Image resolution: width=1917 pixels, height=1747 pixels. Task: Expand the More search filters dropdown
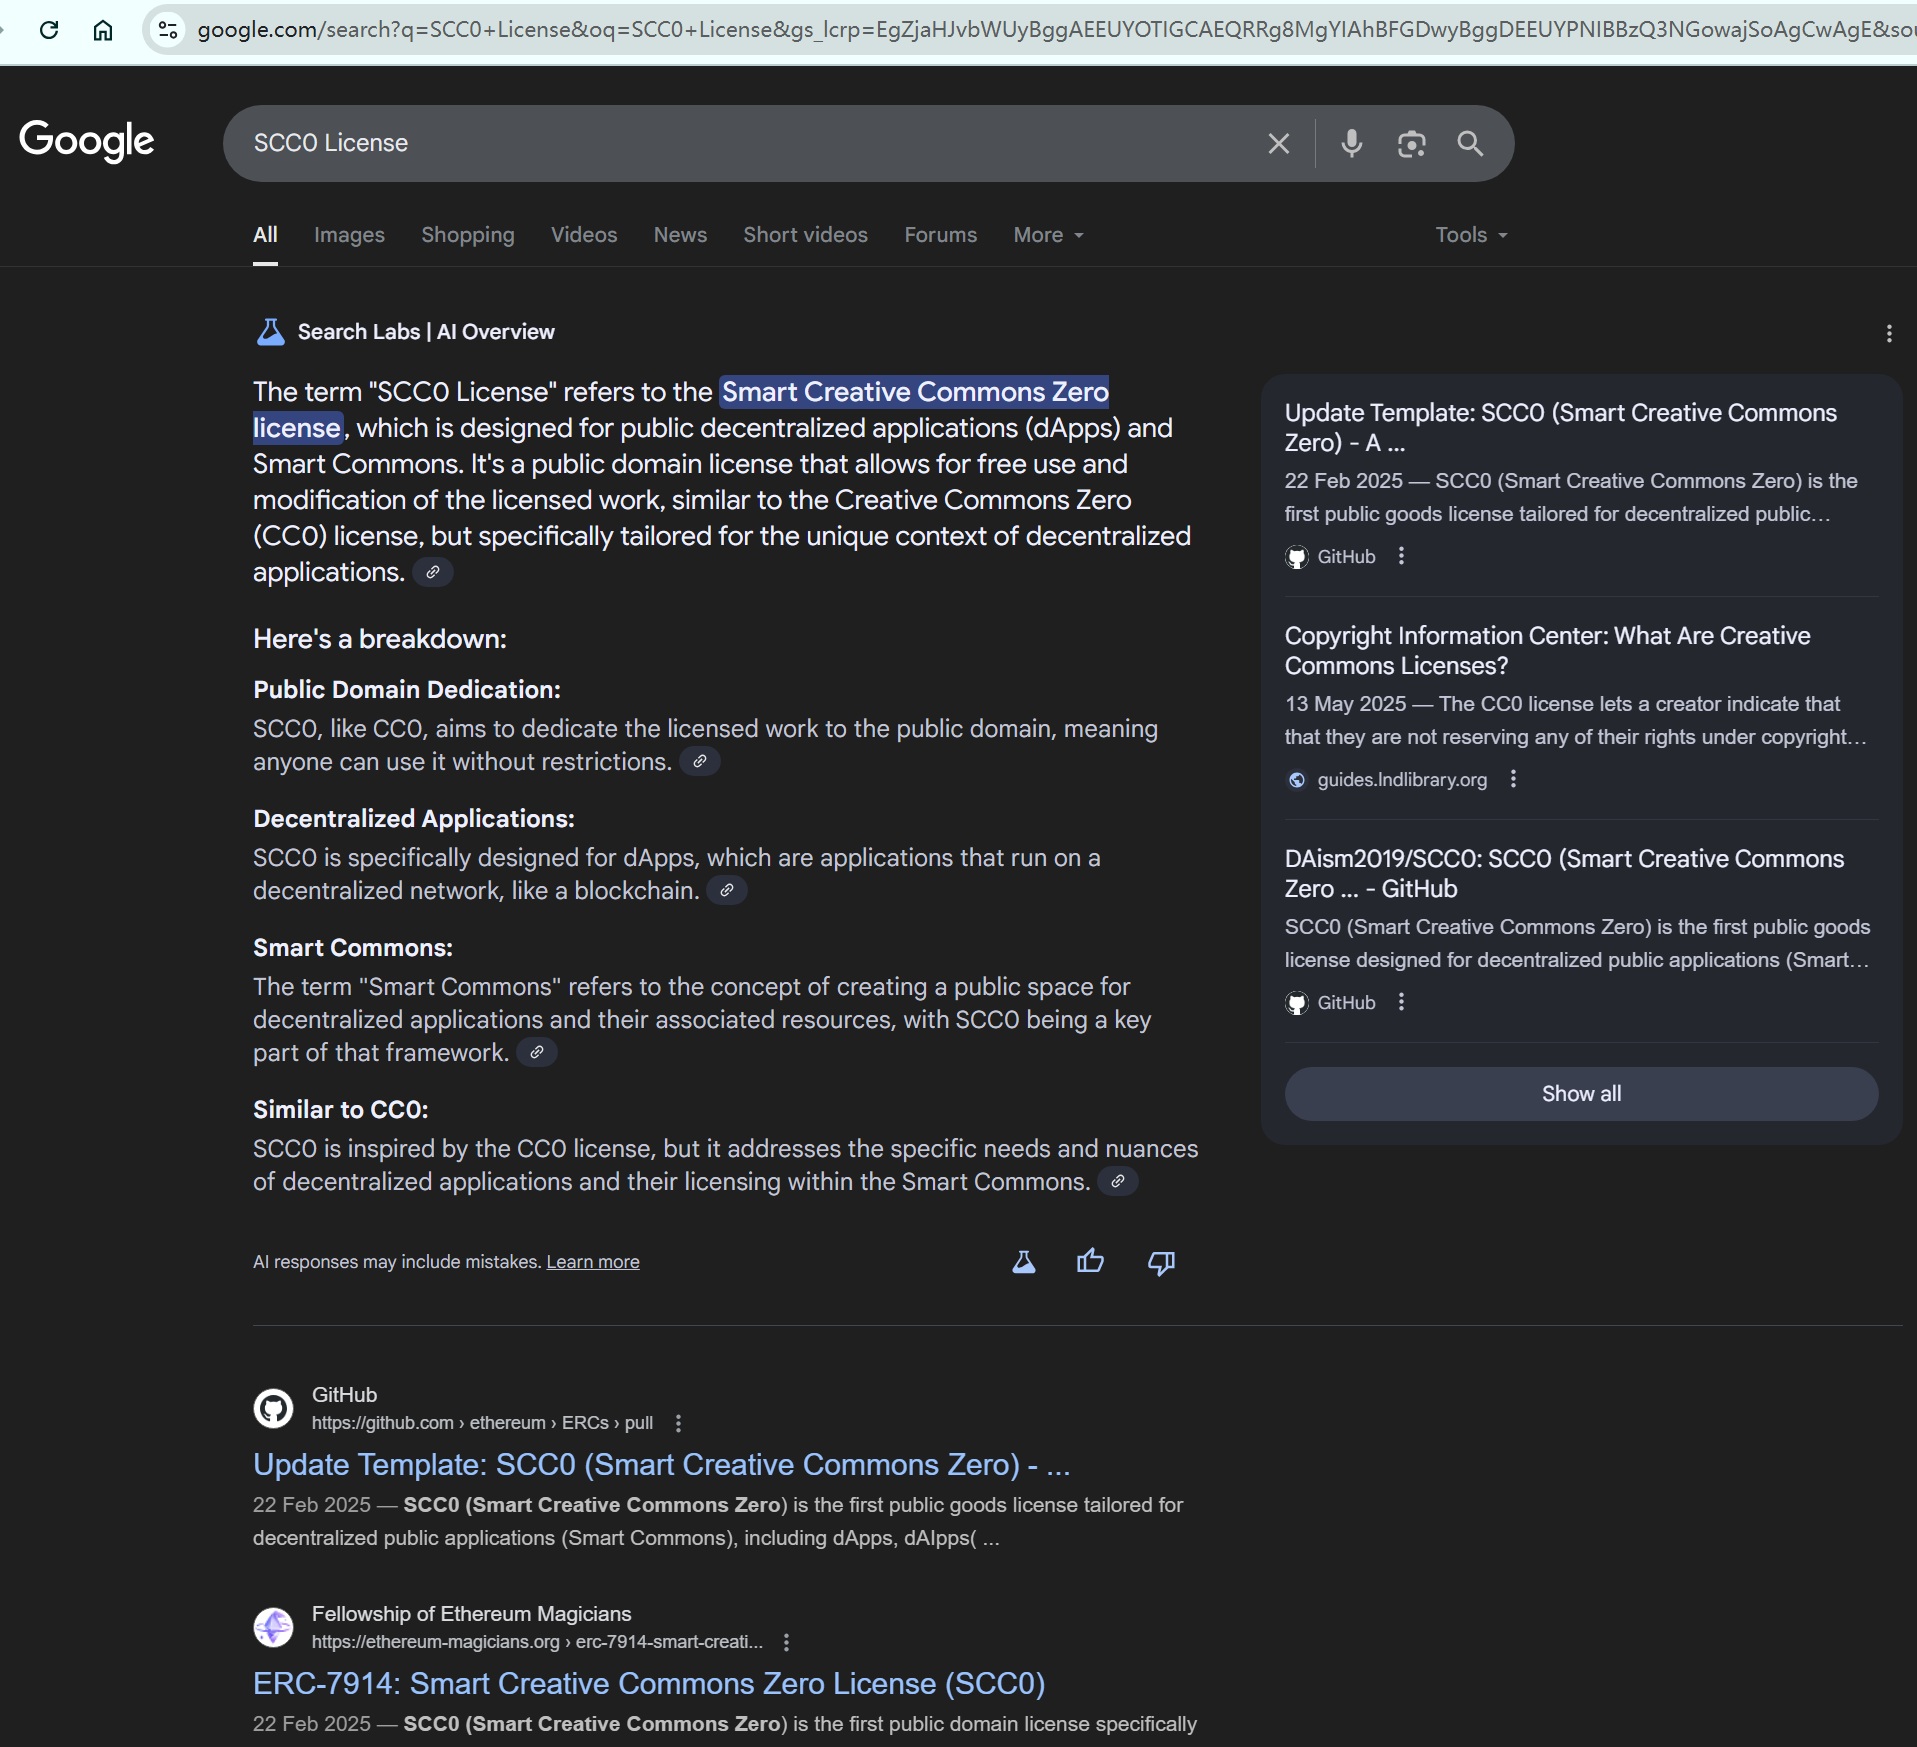click(x=1048, y=235)
